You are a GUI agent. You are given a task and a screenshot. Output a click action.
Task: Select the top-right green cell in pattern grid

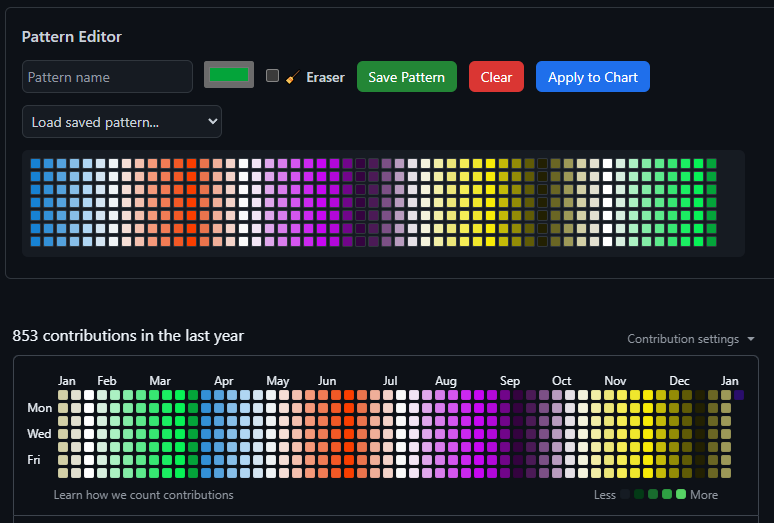(x=711, y=163)
